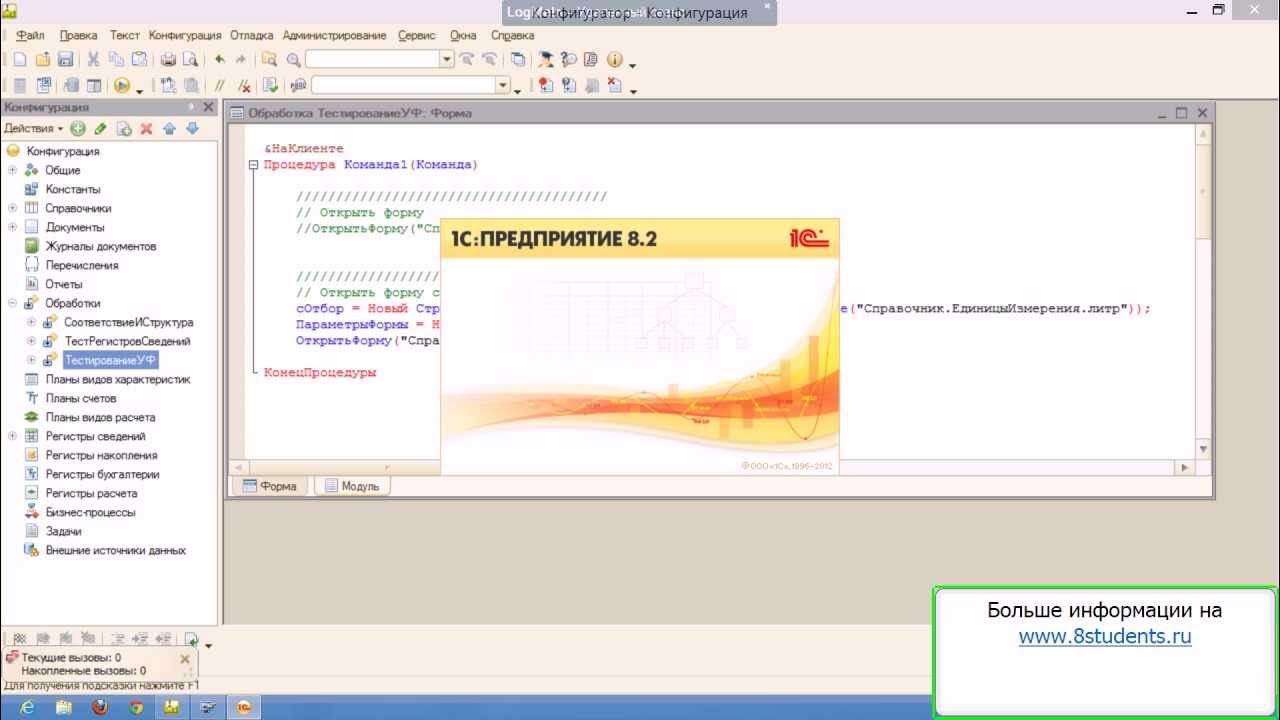Switch to the Форма tab
Viewport: 1280px width, 720px height.
(x=270, y=486)
